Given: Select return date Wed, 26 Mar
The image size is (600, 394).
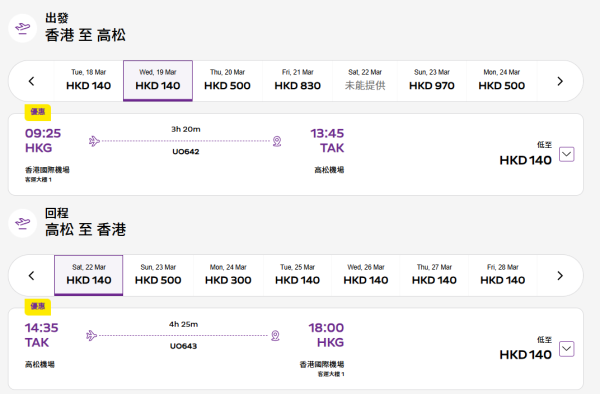Looking at the screenshot, I should click(x=366, y=275).
